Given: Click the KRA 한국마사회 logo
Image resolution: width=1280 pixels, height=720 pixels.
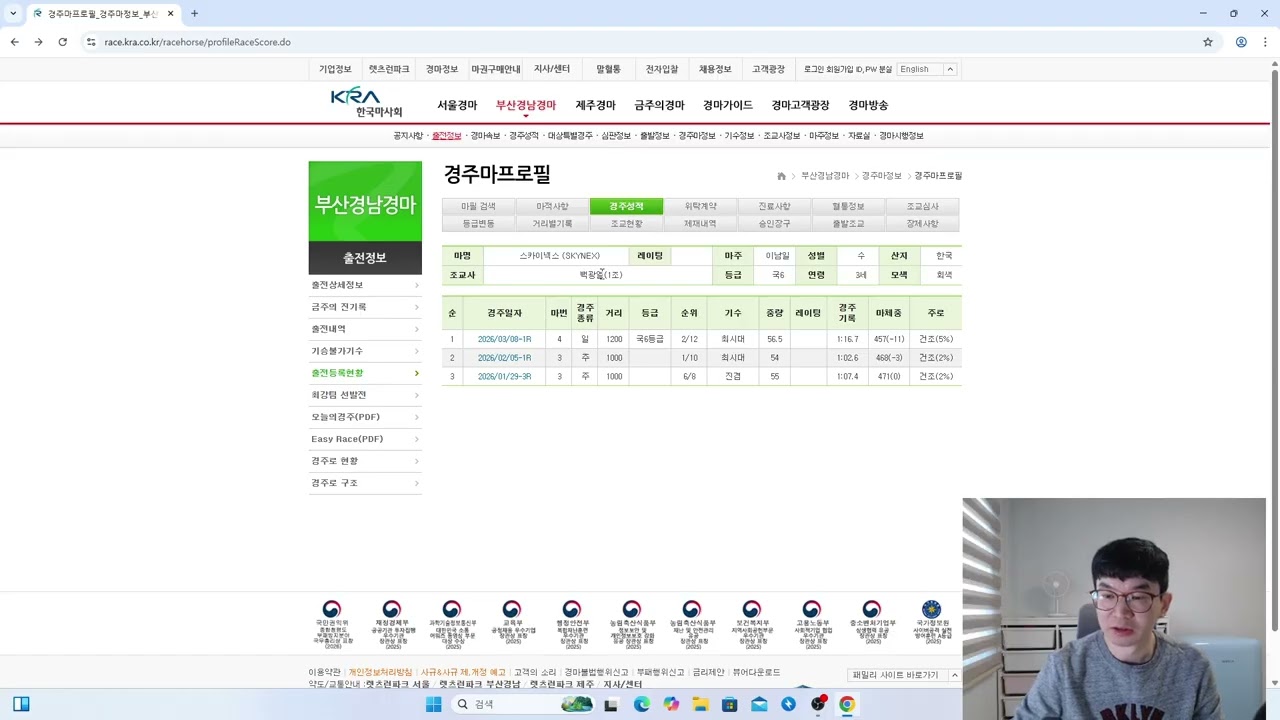Looking at the screenshot, I should point(366,102).
